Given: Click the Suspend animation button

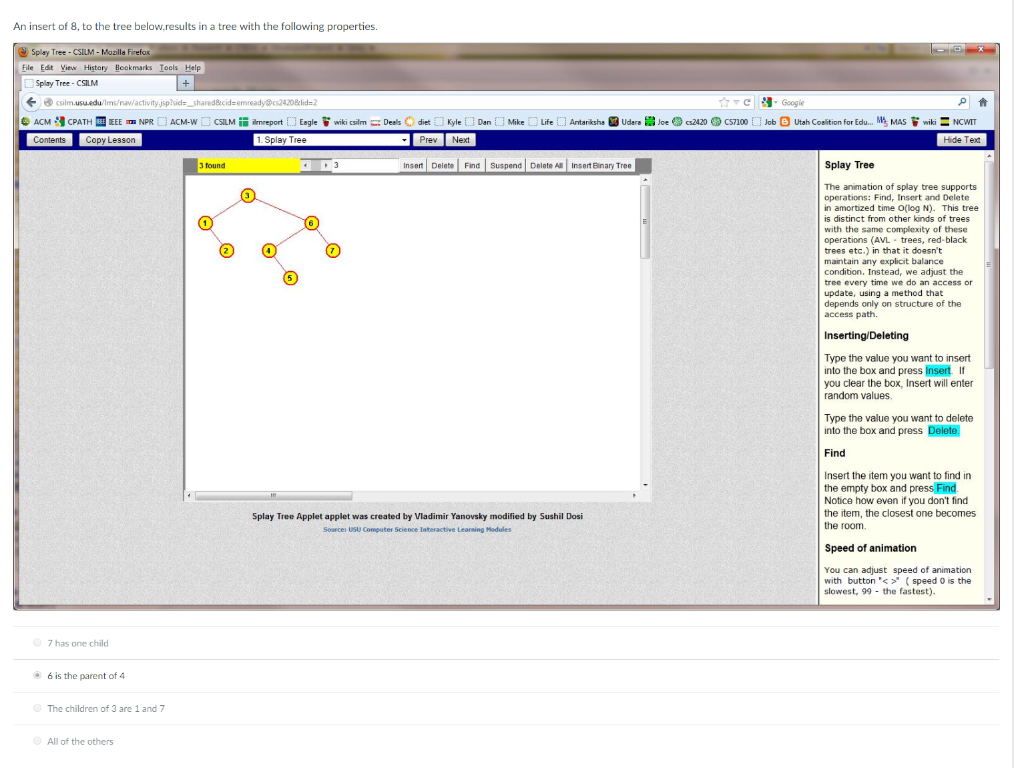Looking at the screenshot, I should [506, 165].
